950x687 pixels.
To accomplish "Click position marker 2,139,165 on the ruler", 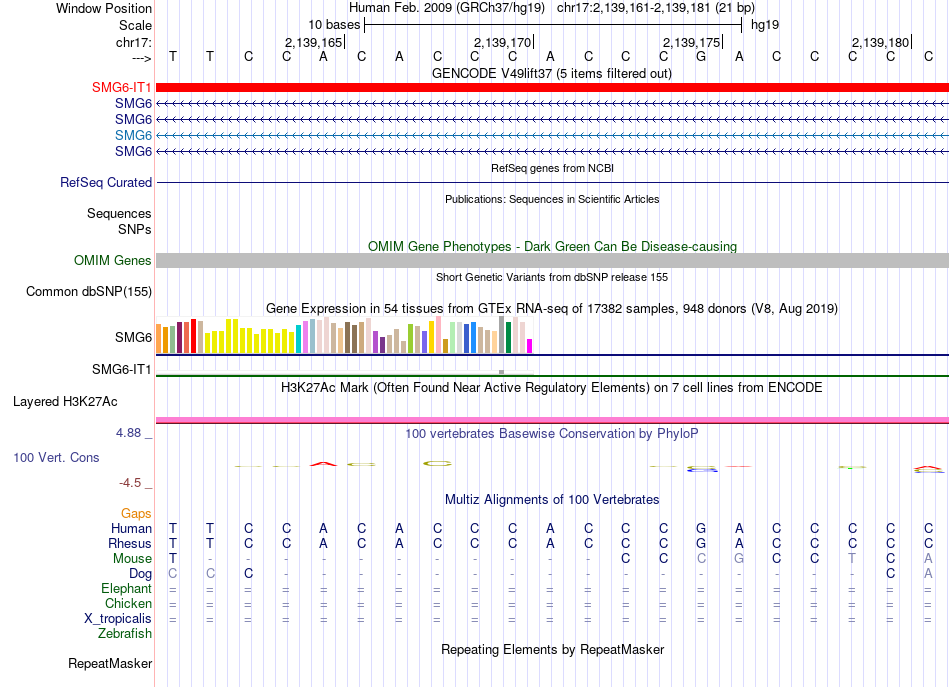I will click(314, 42).
